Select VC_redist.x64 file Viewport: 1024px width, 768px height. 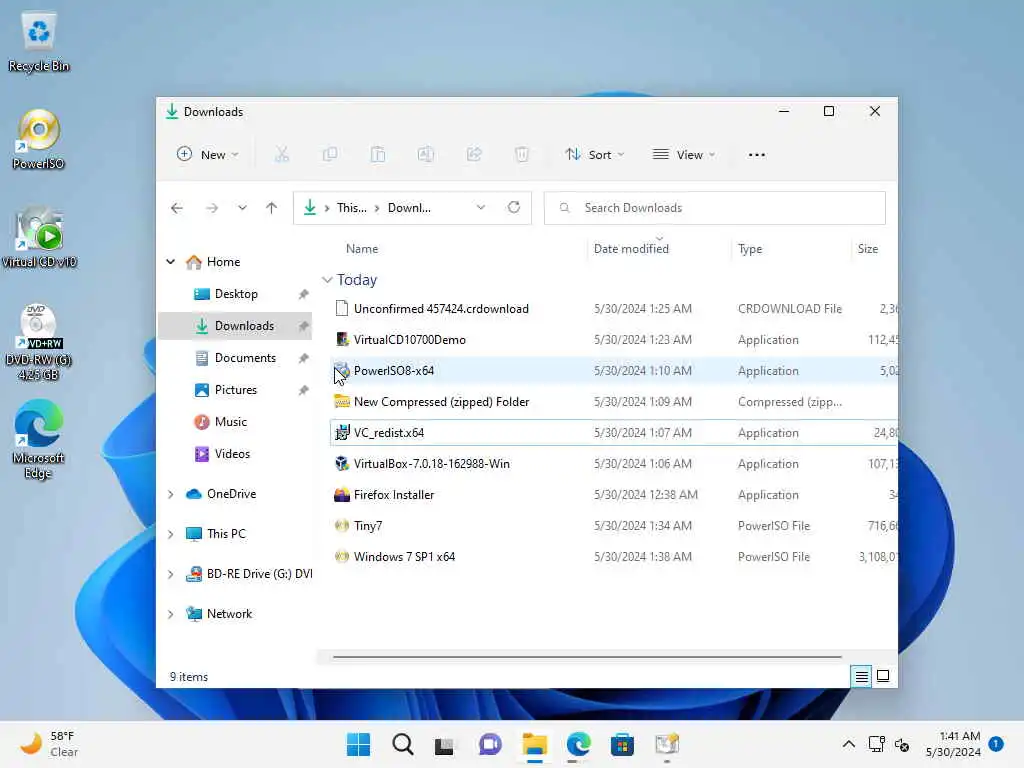tap(613, 433)
